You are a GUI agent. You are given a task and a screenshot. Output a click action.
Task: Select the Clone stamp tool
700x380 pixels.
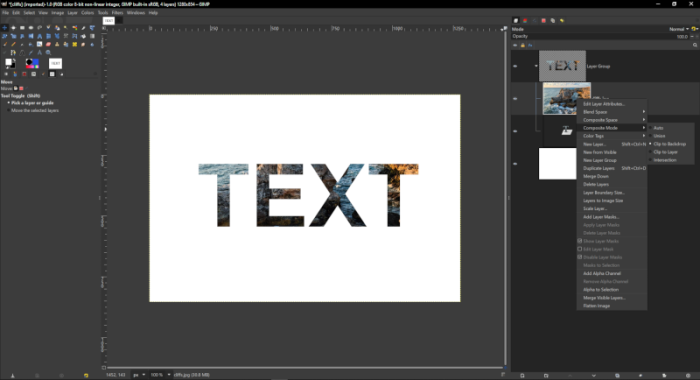click(57, 44)
